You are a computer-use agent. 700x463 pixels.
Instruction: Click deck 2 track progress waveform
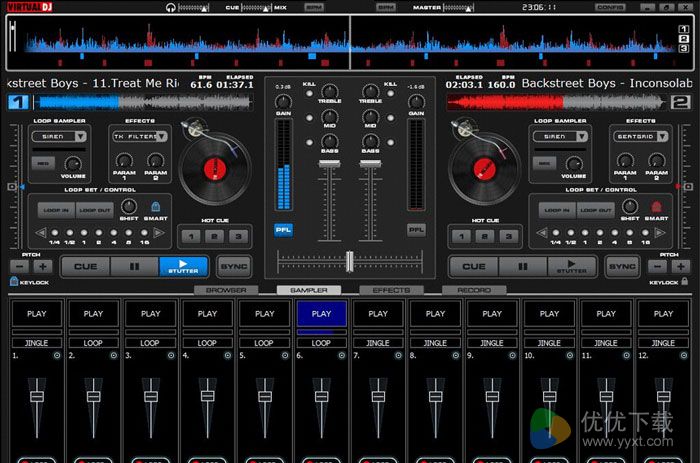point(556,103)
